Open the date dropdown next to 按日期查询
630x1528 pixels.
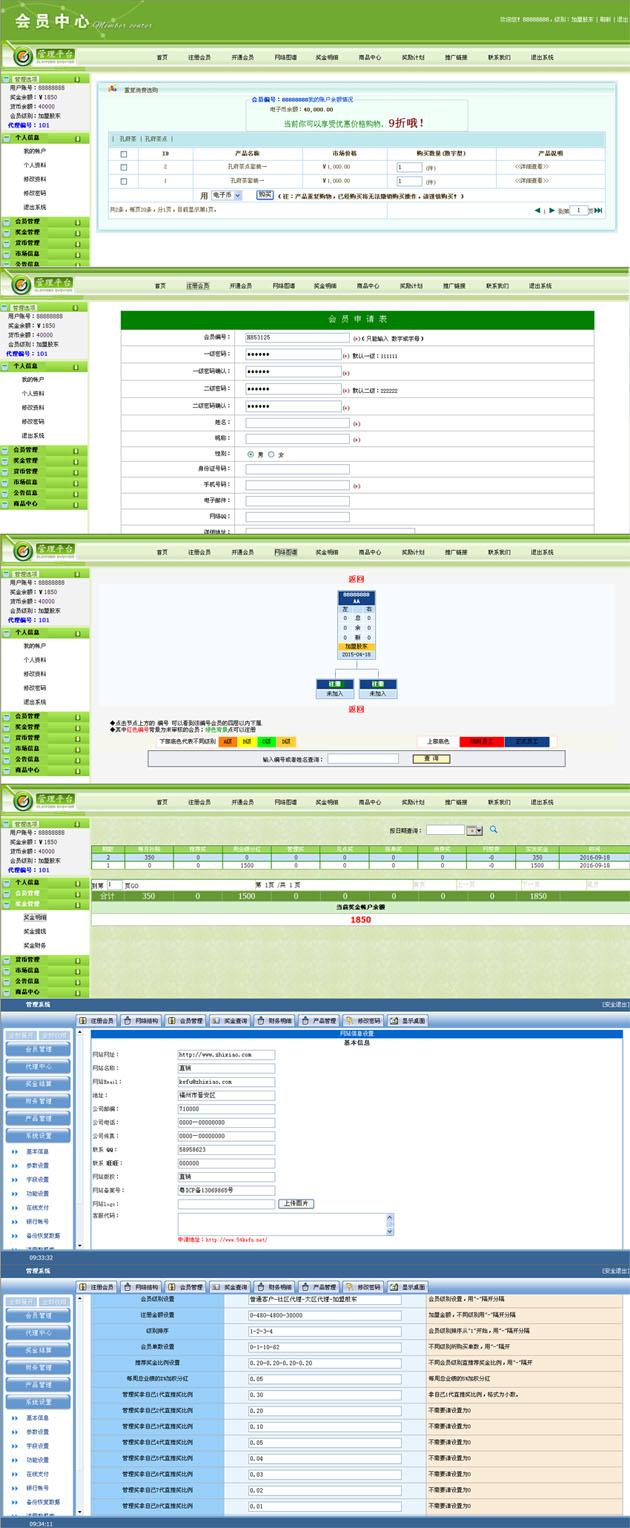click(x=474, y=830)
